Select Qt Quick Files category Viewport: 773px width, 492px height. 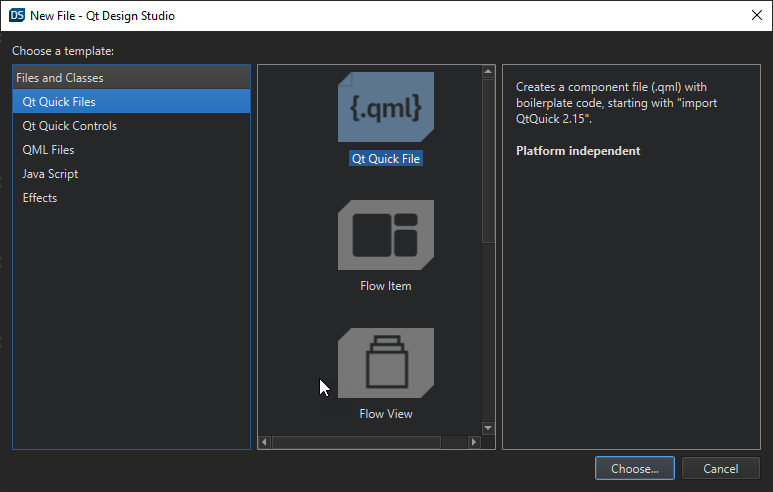132,102
